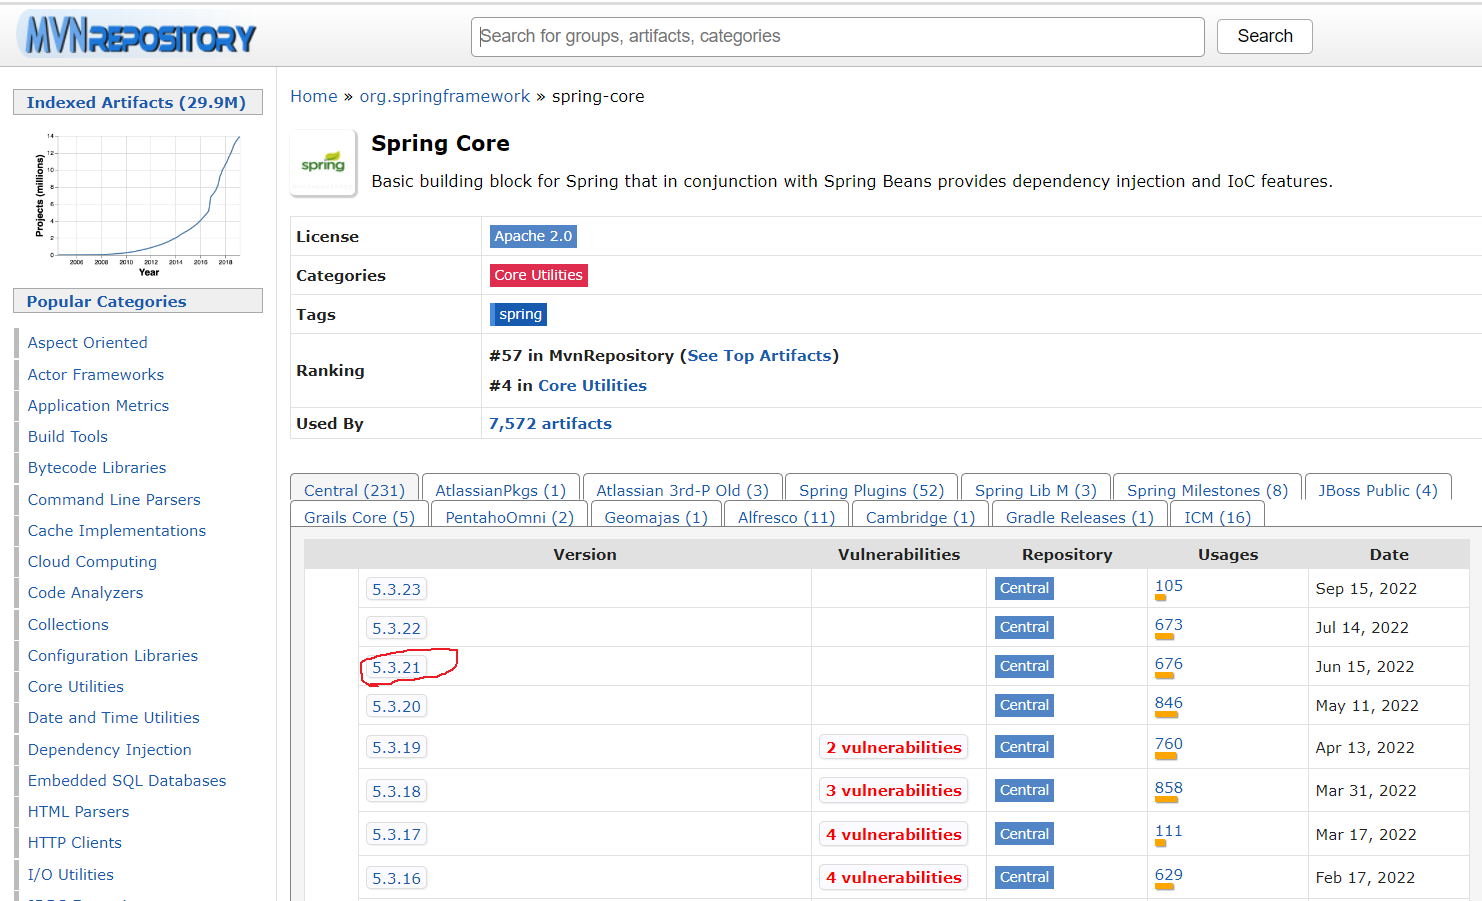The height and width of the screenshot is (901, 1482).
Task: Select the Spring Milestones (8) tab
Action: [1207, 490]
